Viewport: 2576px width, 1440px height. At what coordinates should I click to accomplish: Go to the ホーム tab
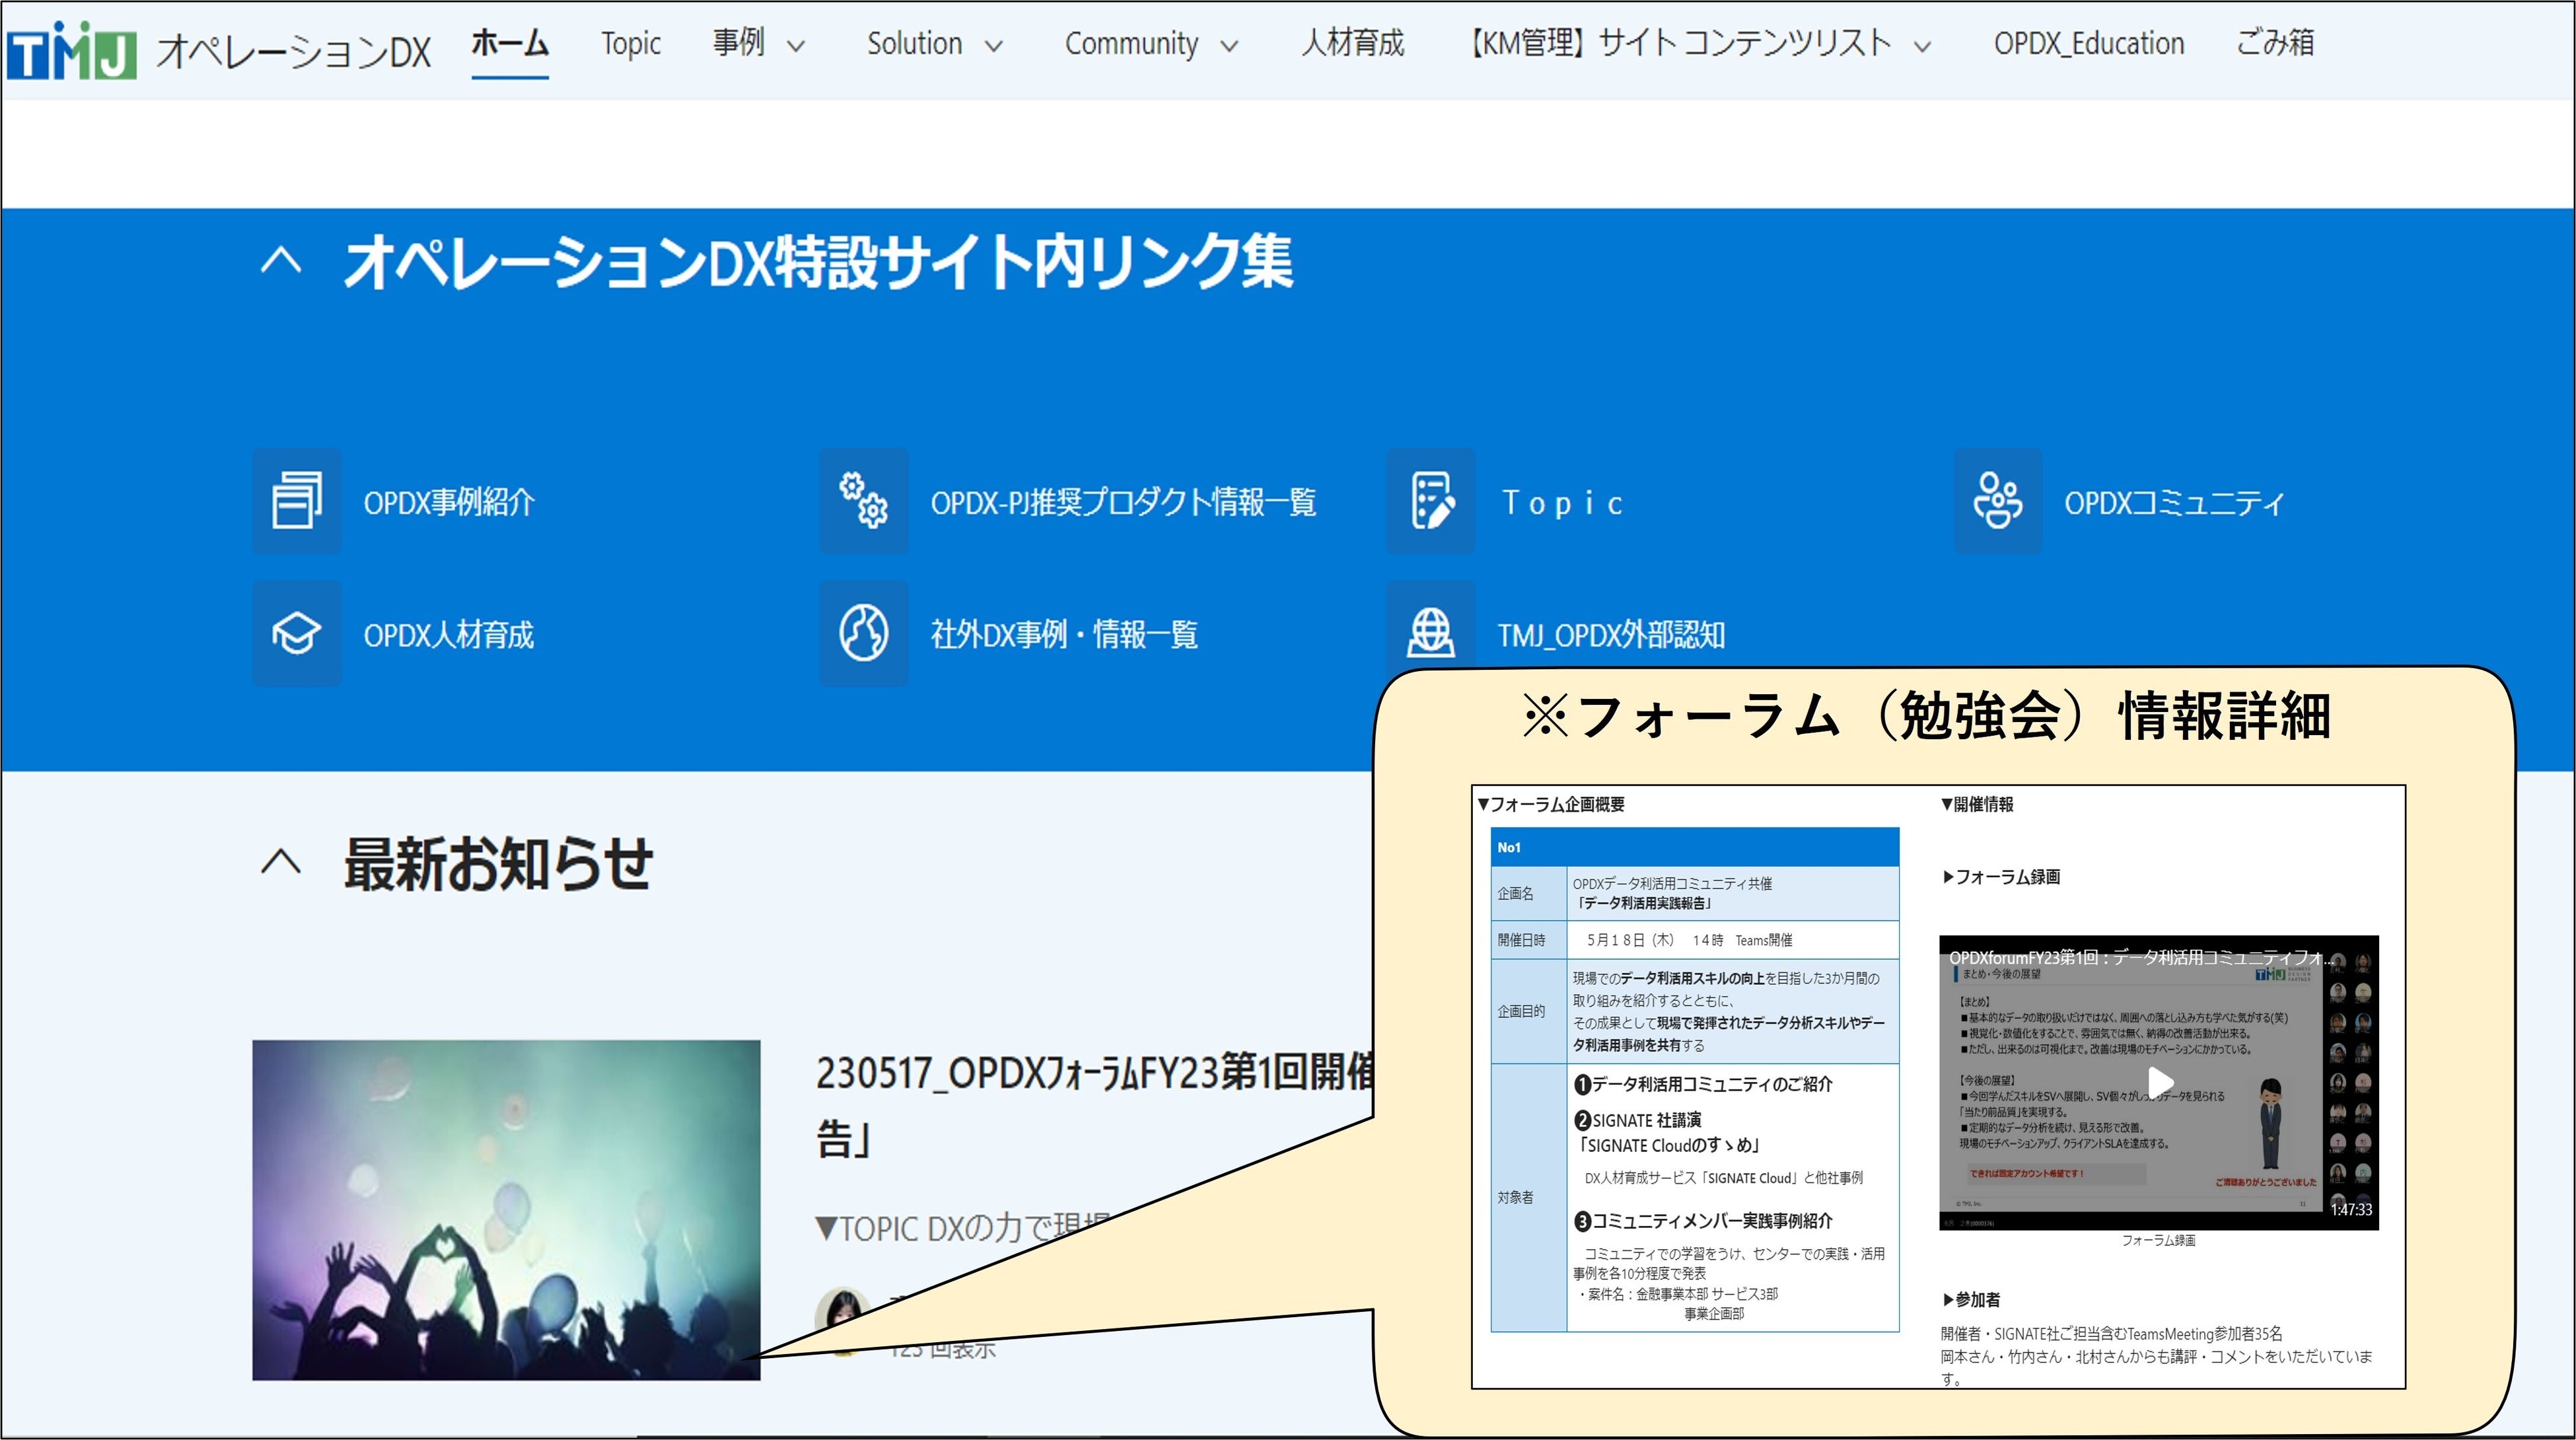pyautogui.click(x=510, y=44)
